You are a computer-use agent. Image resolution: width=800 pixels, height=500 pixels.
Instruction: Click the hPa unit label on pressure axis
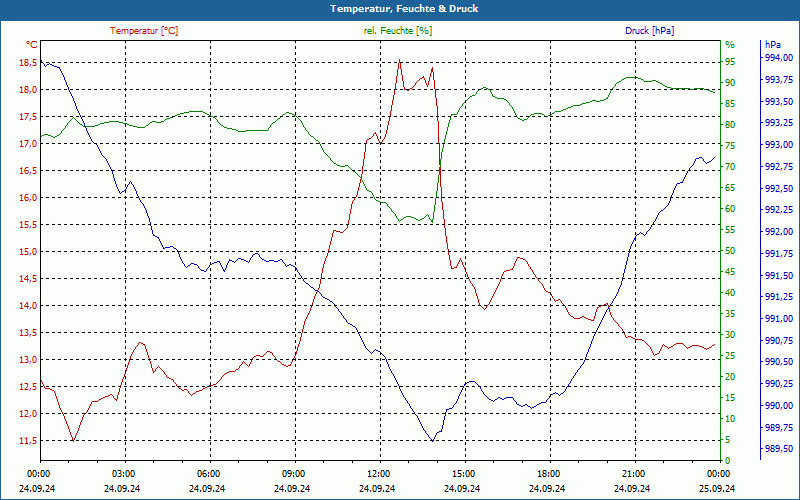[773, 45]
